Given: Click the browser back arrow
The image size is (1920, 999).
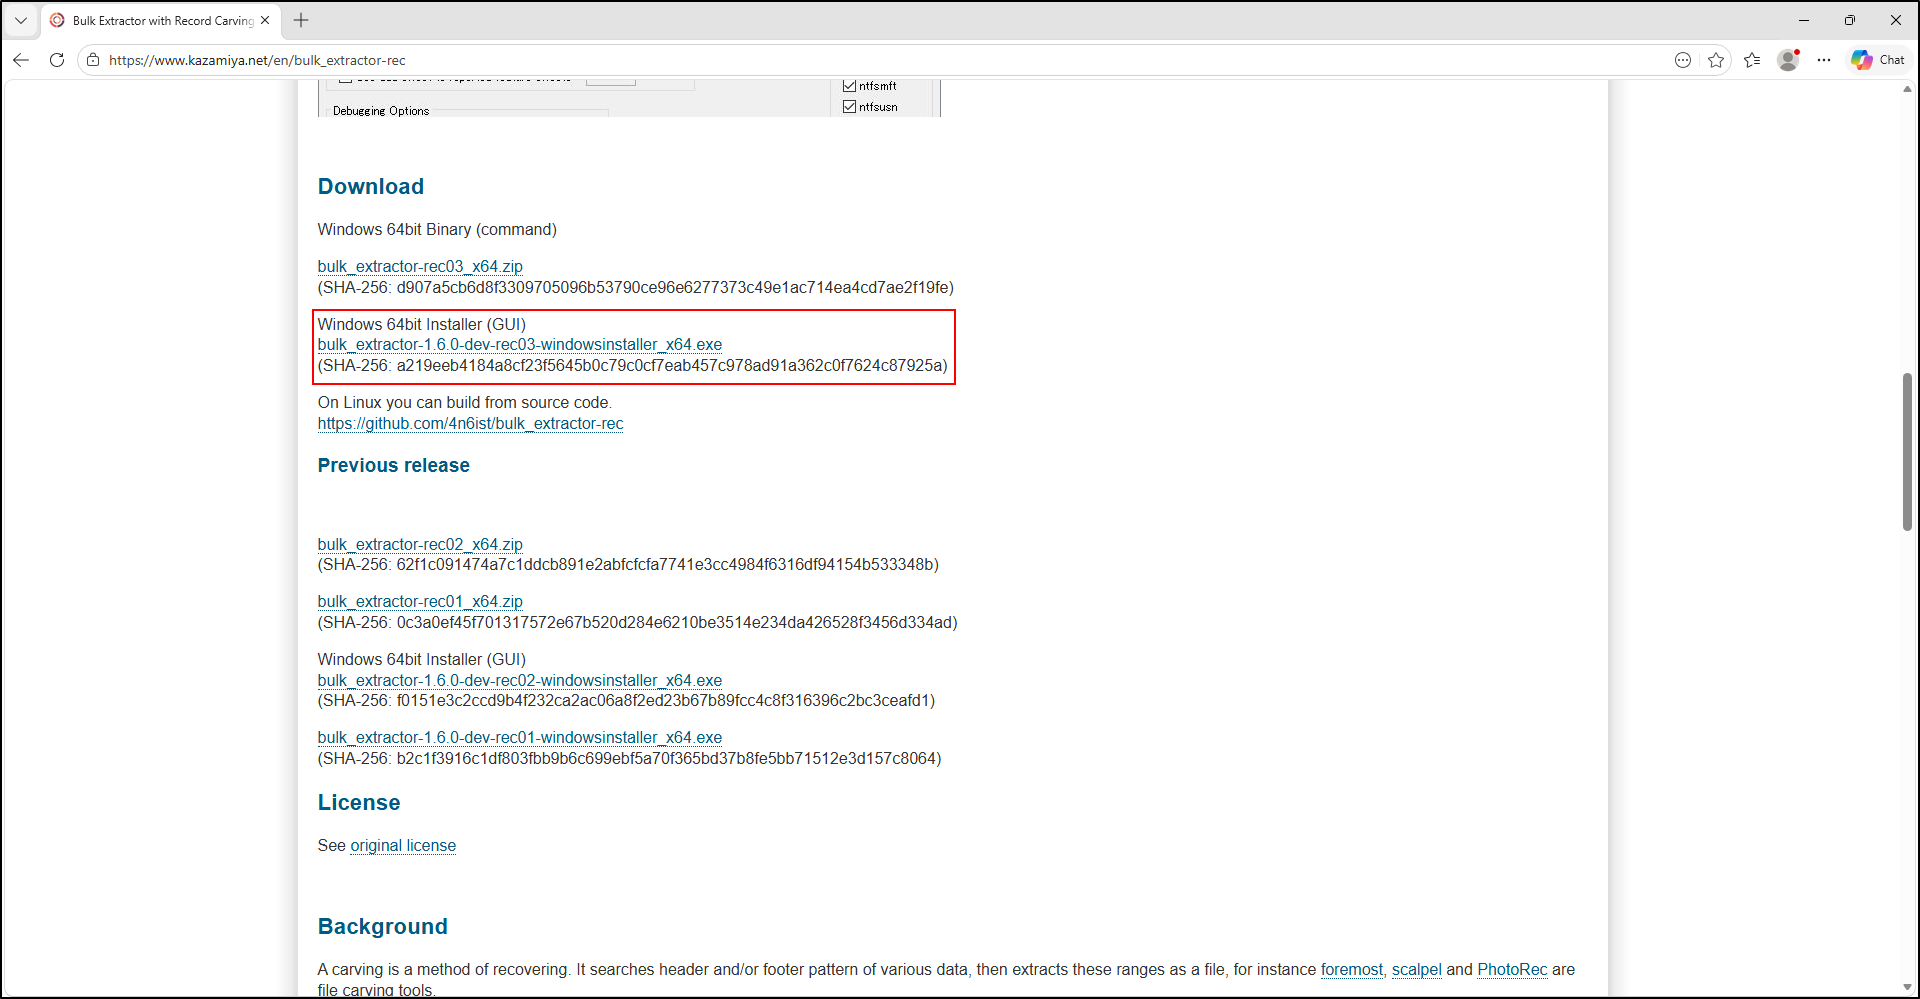Looking at the screenshot, I should click(21, 60).
